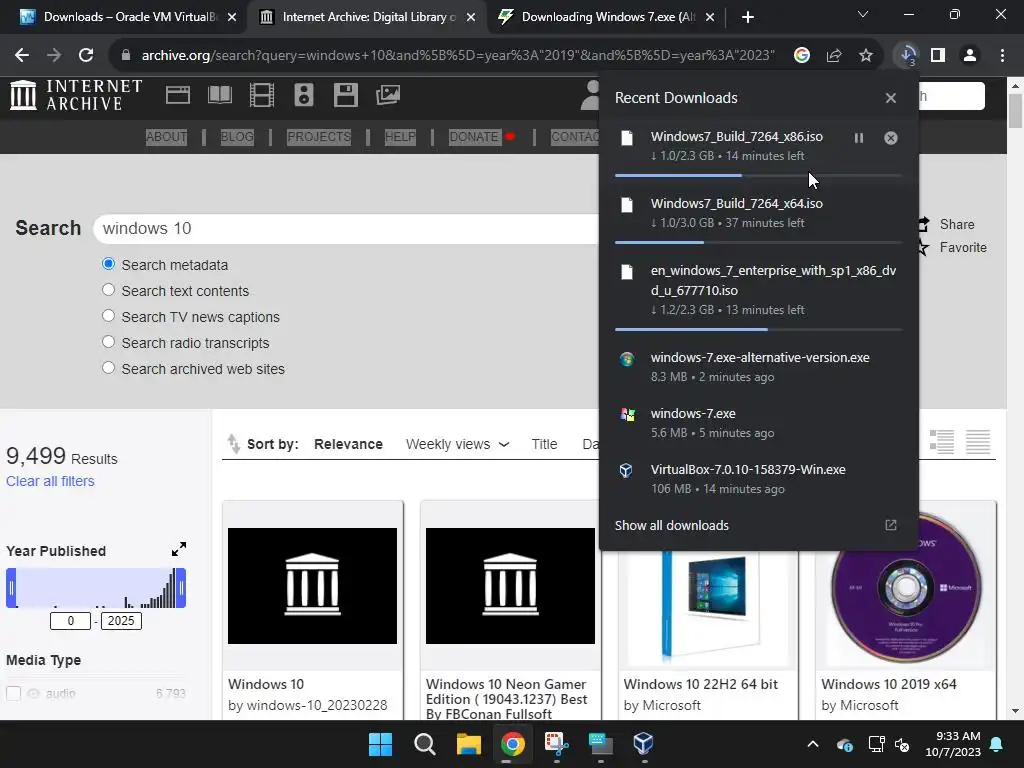The image size is (1024, 768).
Task: Open the Video film strip icon
Action: (262, 95)
